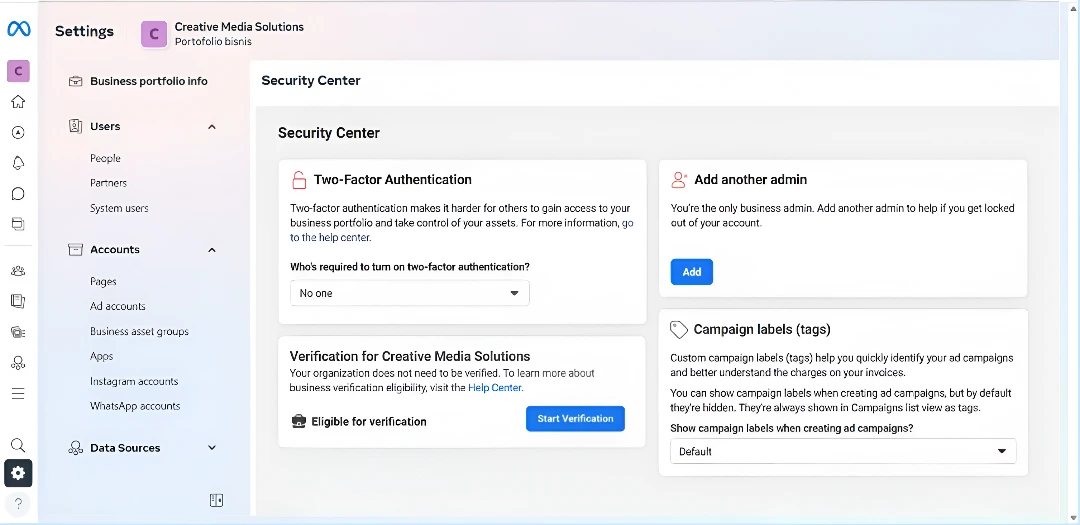Open the Help question mark icon

pos(18,505)
